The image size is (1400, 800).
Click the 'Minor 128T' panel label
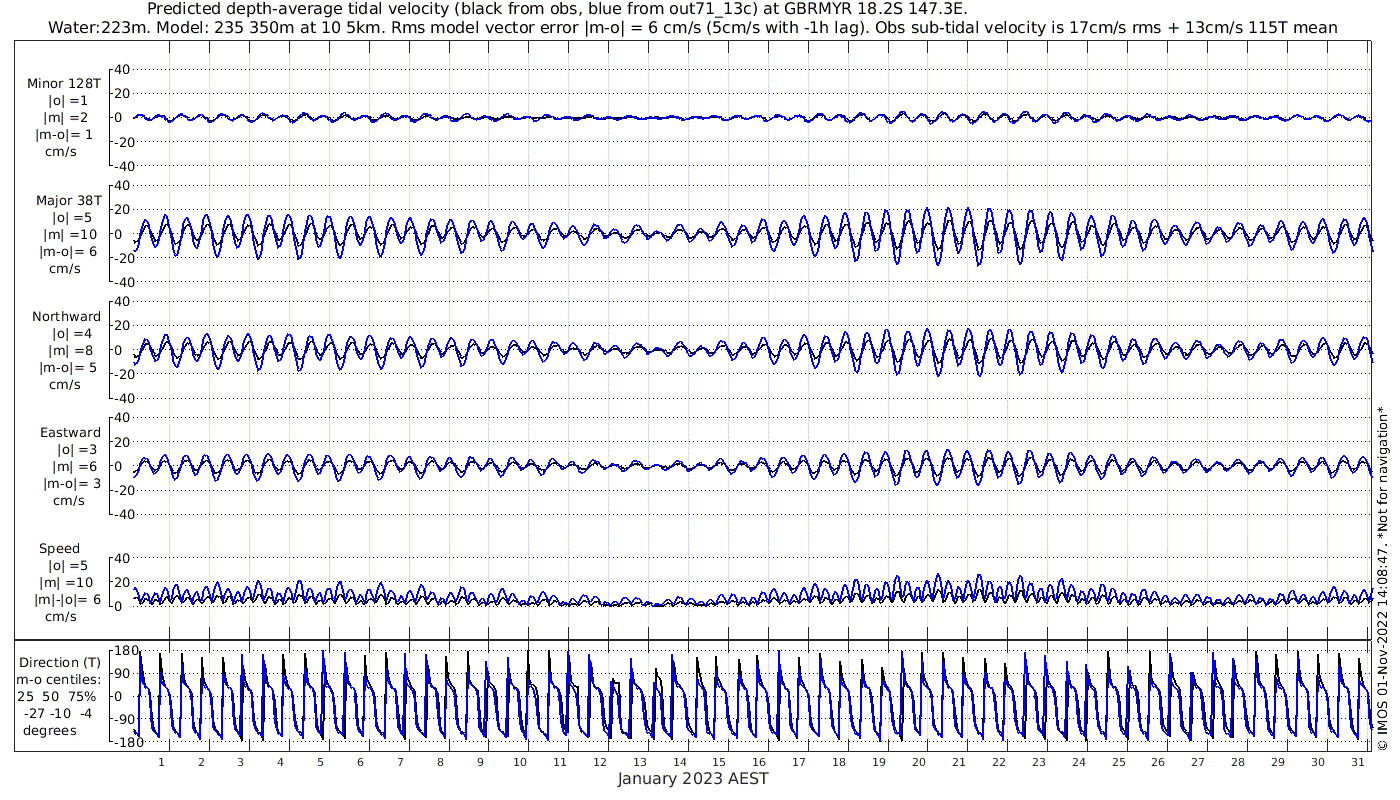(x=64, y=84)
